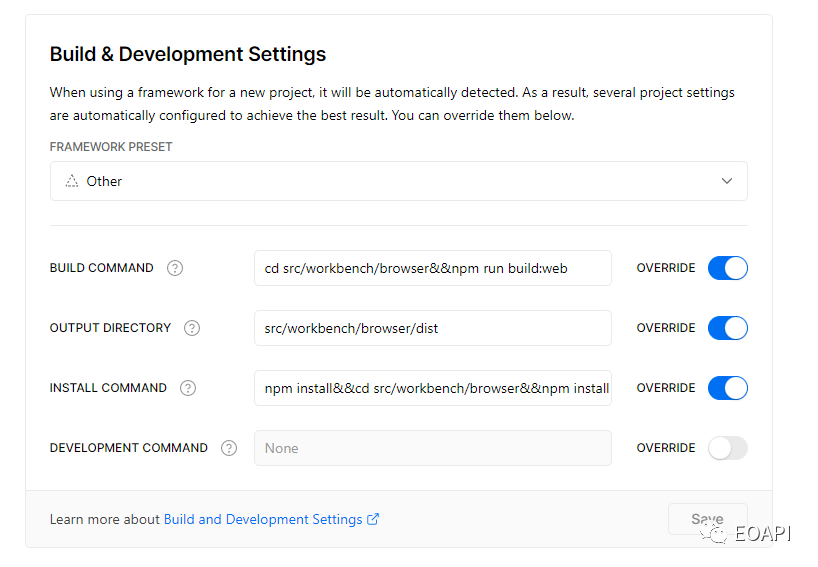Image resolution: width=818 pixels, height=567 pixels.
Task: Disable the Build Command override toggle
Action: tap(728, 268)
